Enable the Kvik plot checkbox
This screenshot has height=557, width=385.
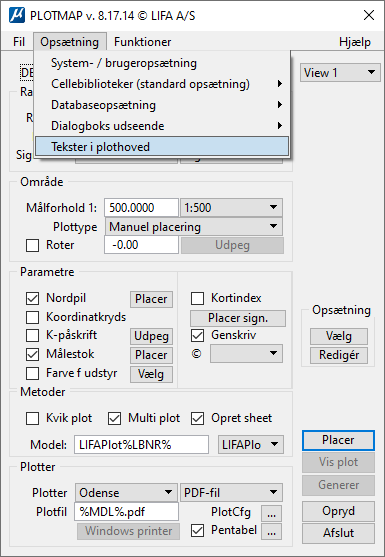pos(32,418)
